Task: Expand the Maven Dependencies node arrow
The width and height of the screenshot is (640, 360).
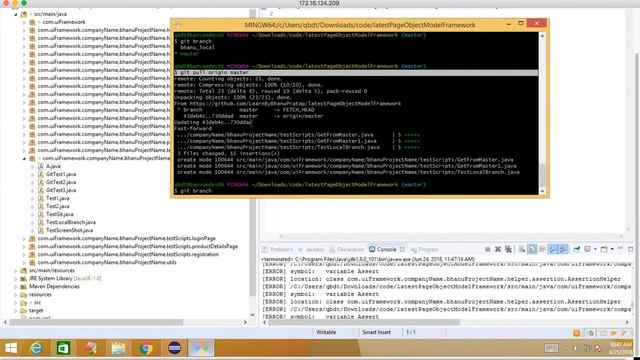Action: tap(16, 287)
